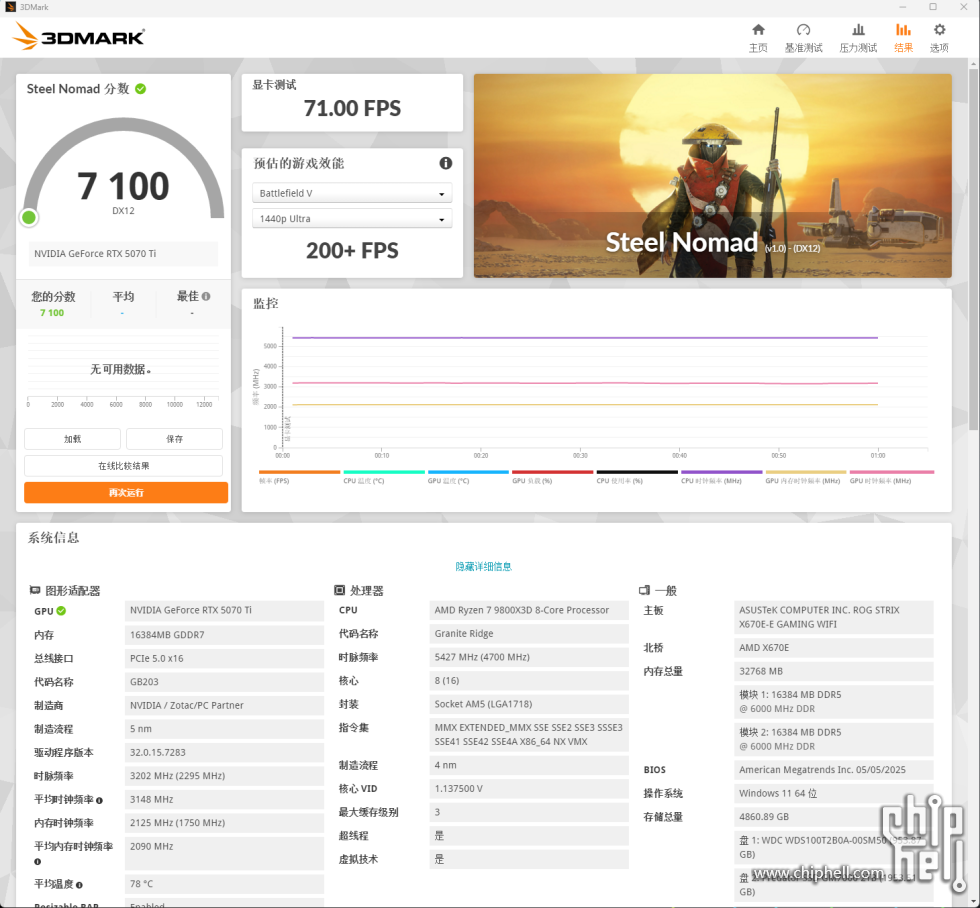Click the 78 °C average temperature value
980x908 pixels.
coord(224,884)
